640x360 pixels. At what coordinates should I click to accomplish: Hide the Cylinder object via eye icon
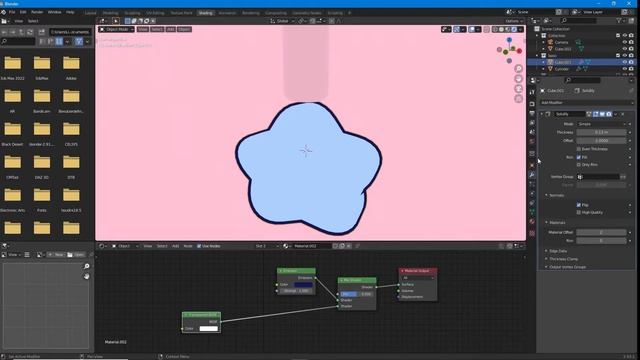tap(624, 69)
